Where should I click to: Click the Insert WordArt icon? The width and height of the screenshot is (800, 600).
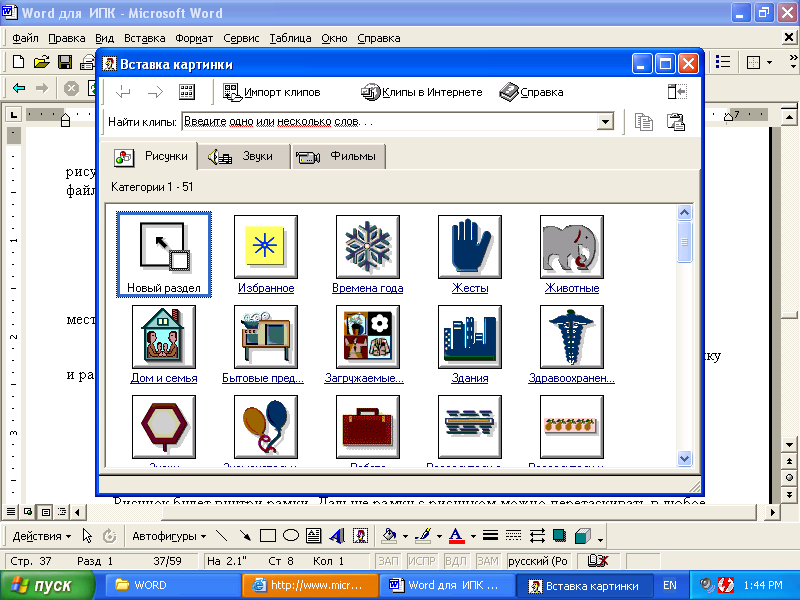(337, 536)
